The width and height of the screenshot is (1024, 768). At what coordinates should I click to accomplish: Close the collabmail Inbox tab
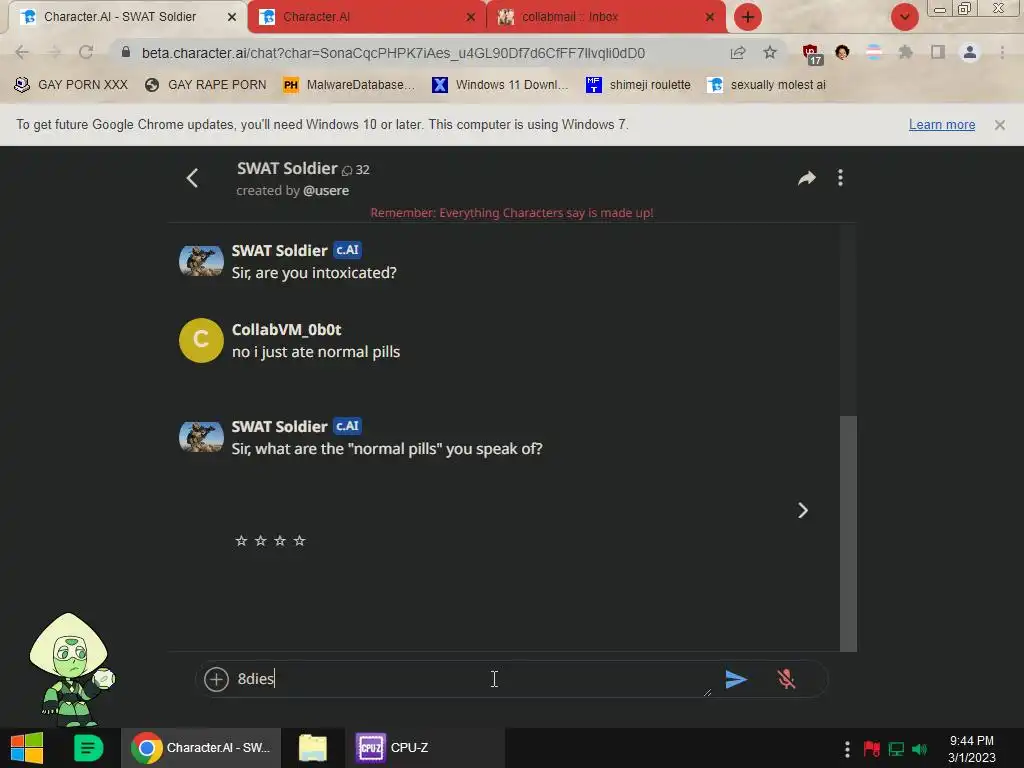(709, 17)
